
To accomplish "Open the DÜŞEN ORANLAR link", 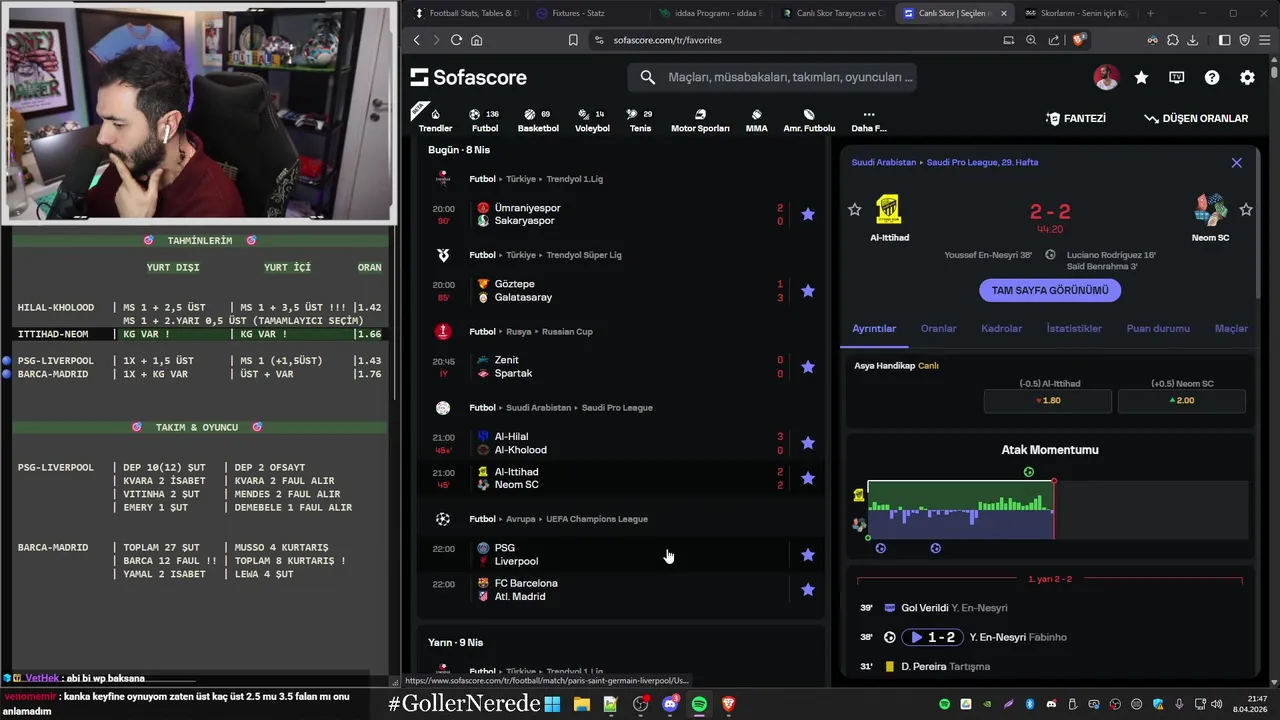I will (x=1196, y=118).
